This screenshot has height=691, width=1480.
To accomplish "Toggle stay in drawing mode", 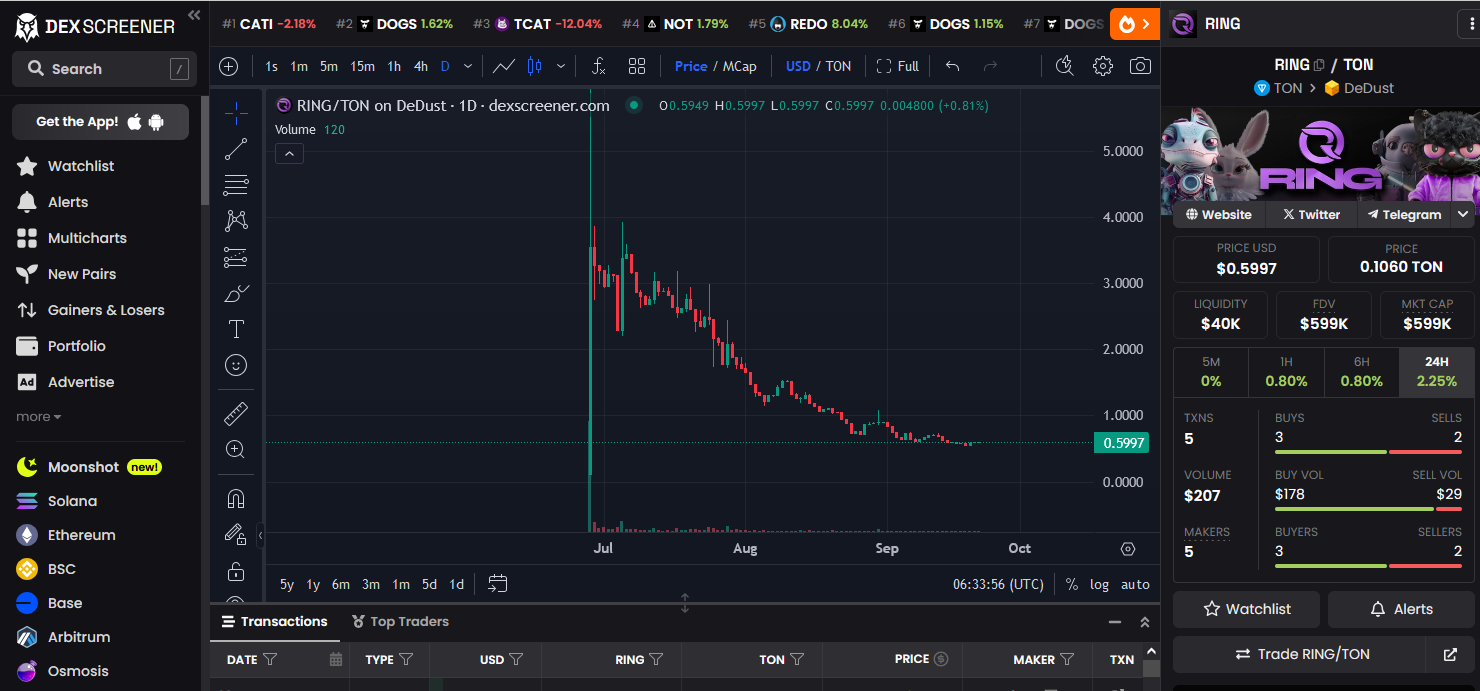I will tap(236, 534).
